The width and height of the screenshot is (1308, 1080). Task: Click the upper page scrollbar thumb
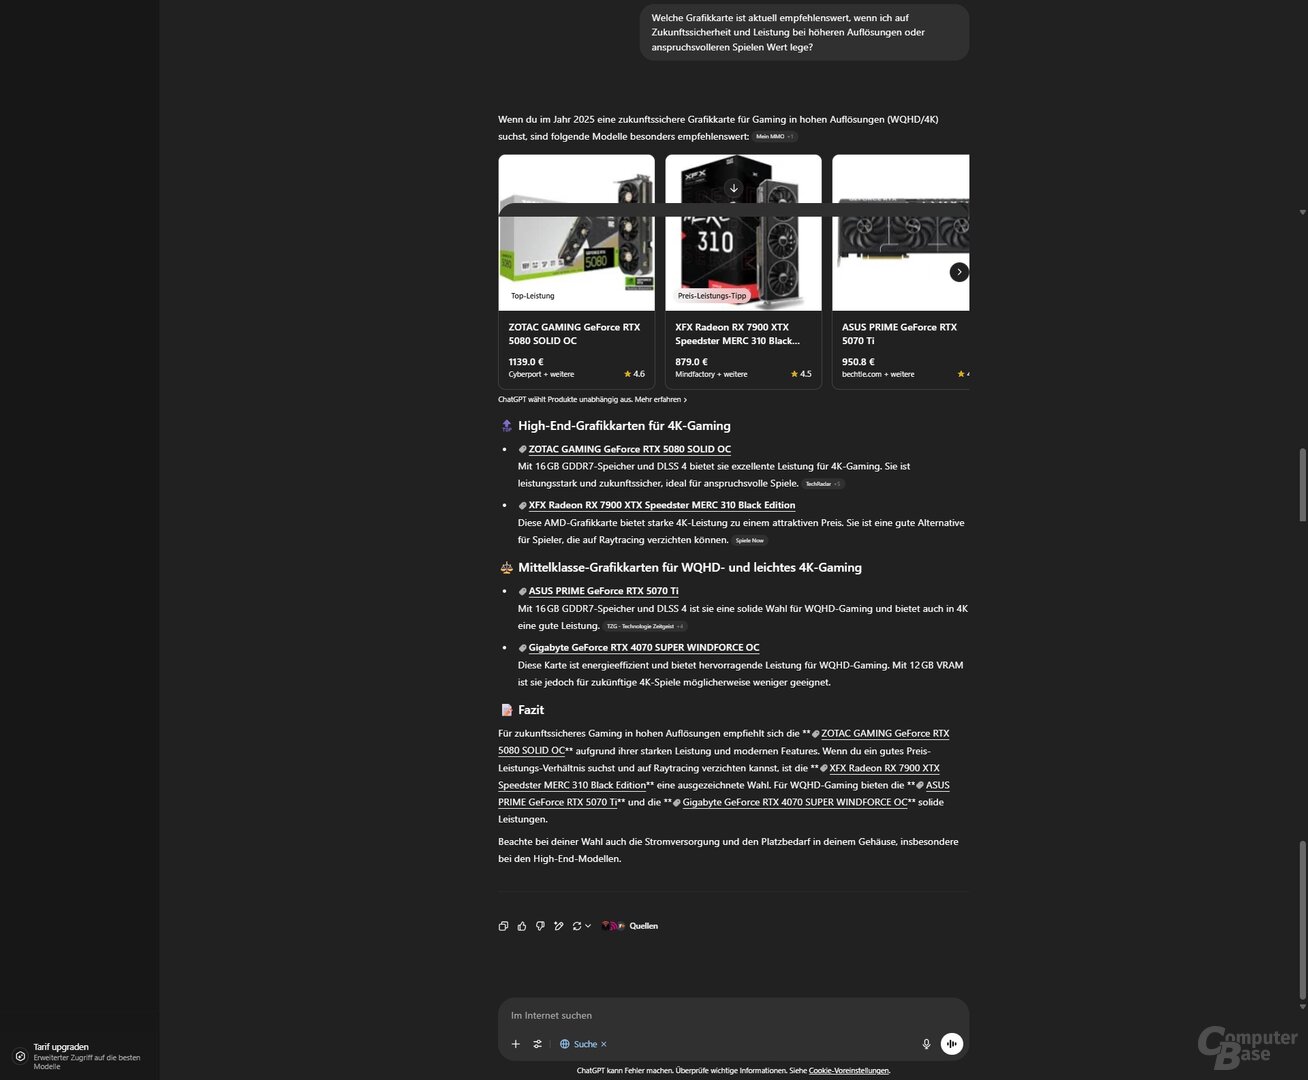coord(1302,485)
